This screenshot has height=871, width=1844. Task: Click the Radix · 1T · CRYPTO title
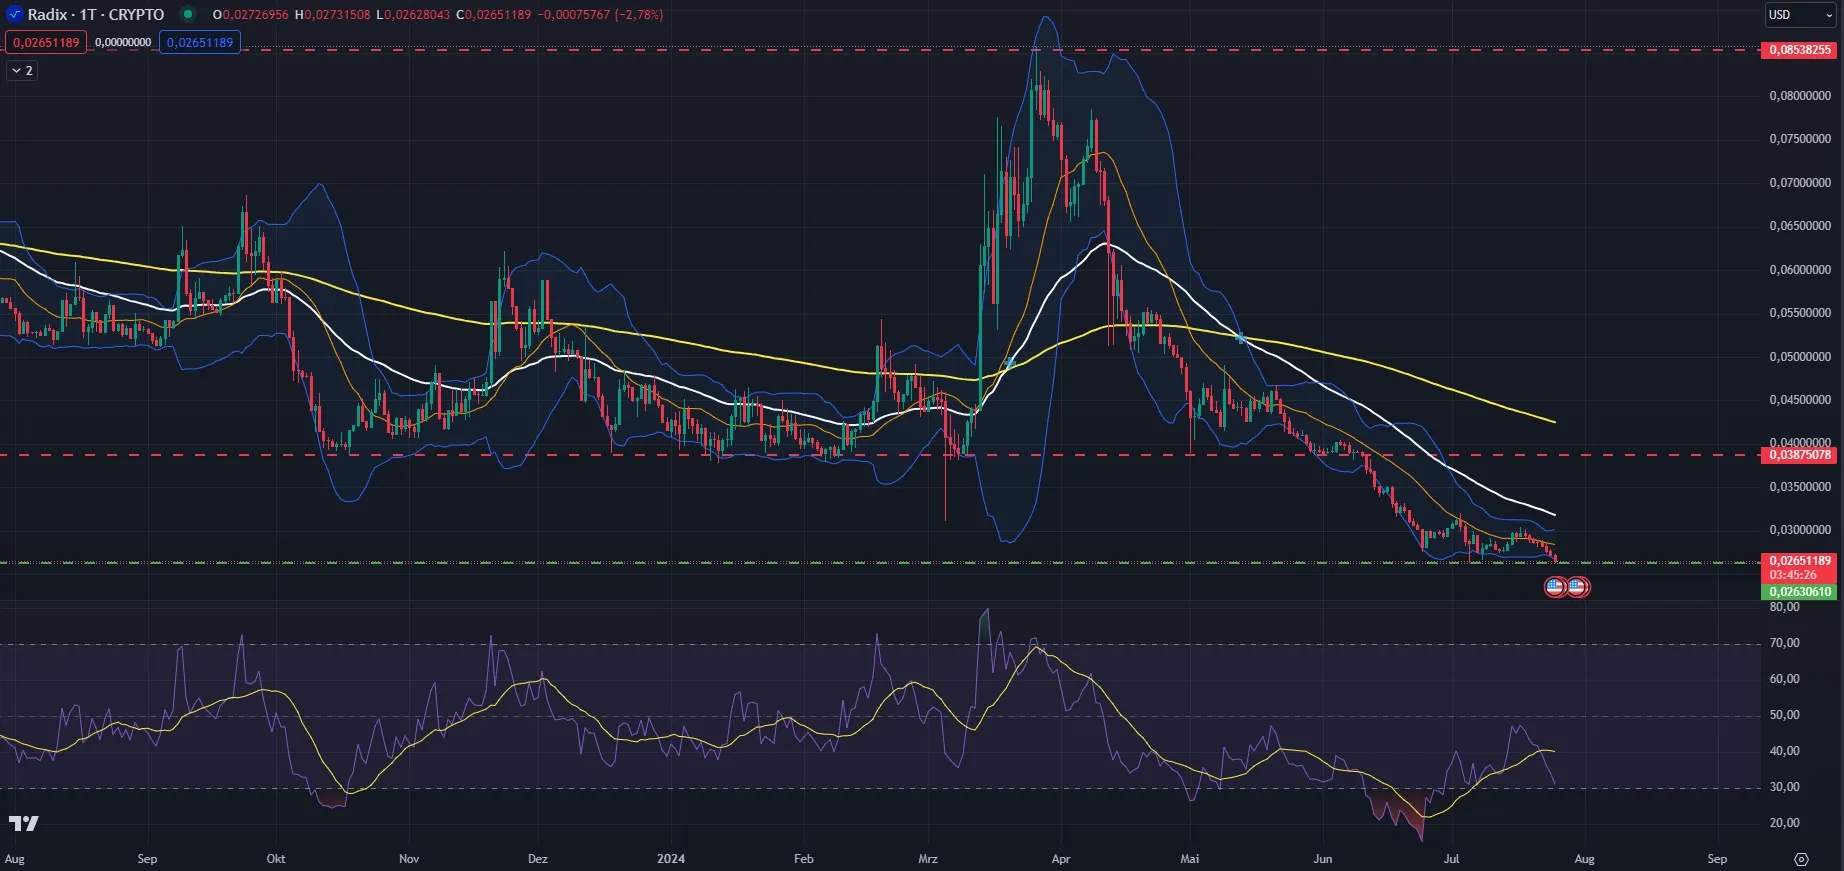click(96, 15)
